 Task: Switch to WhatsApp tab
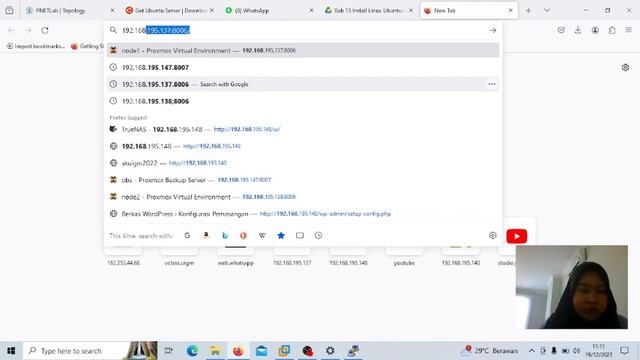[269, 11]
